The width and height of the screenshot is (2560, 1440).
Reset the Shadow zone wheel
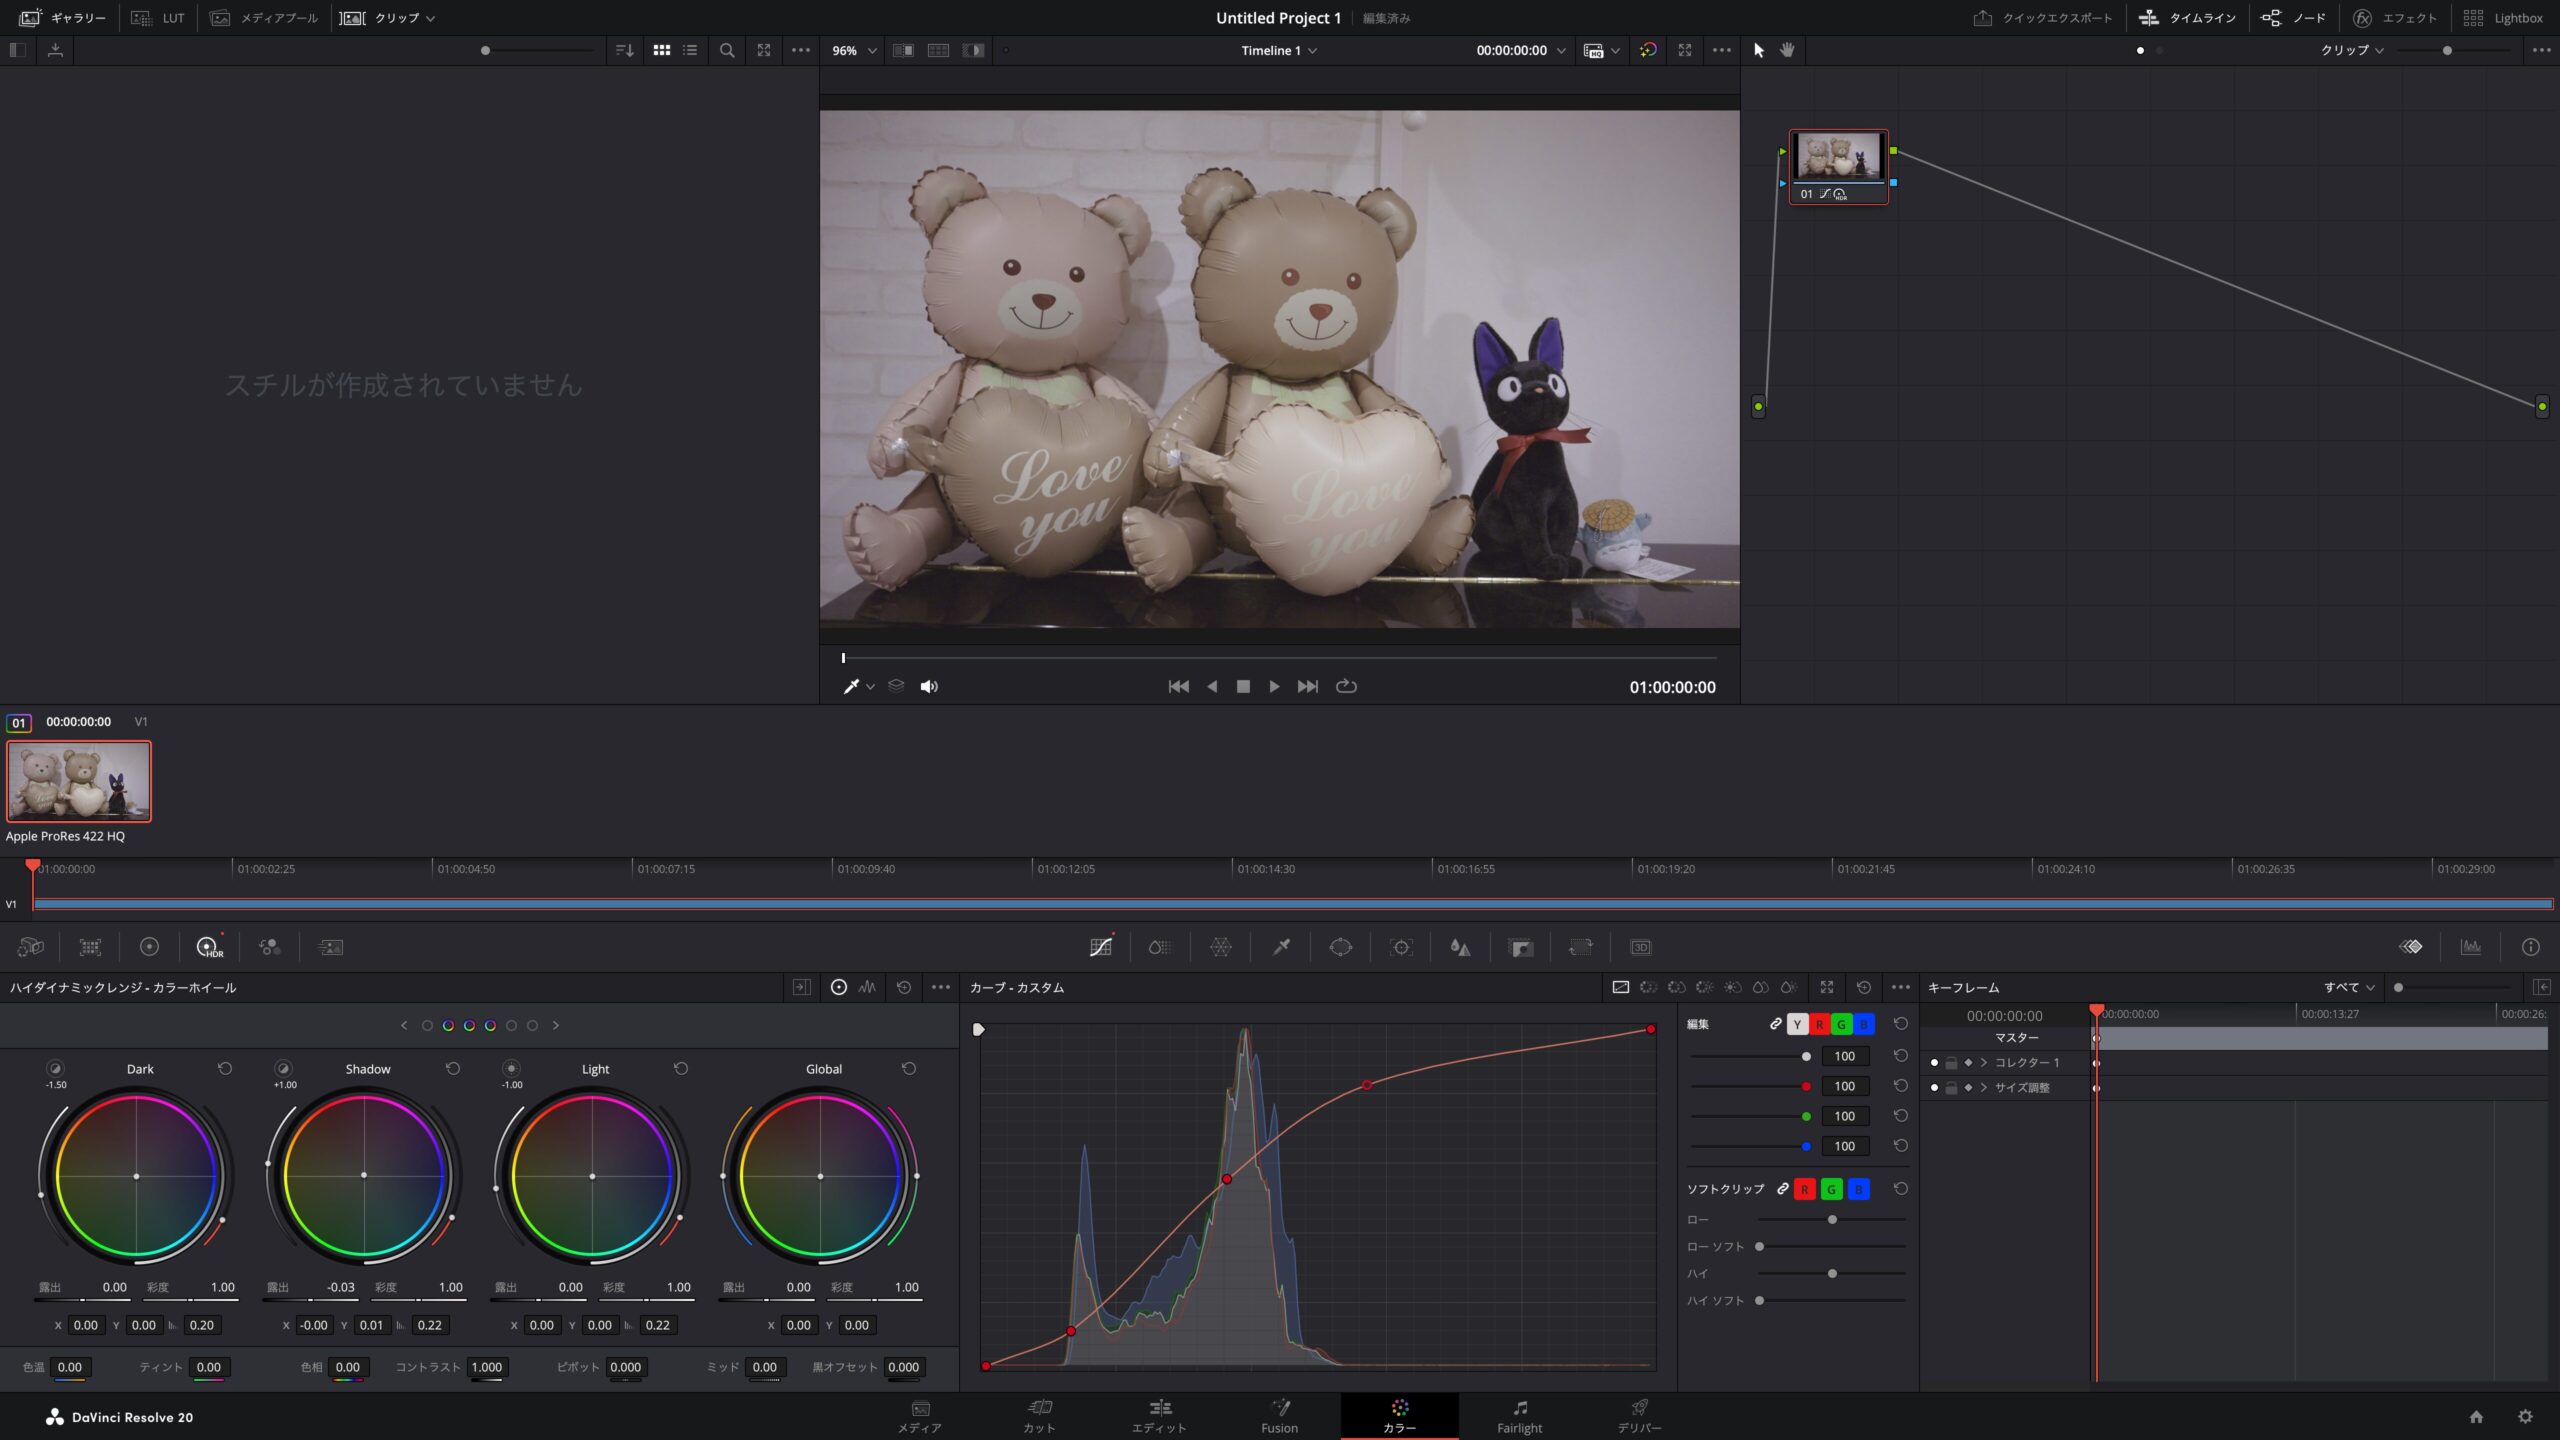(453, 1068)
